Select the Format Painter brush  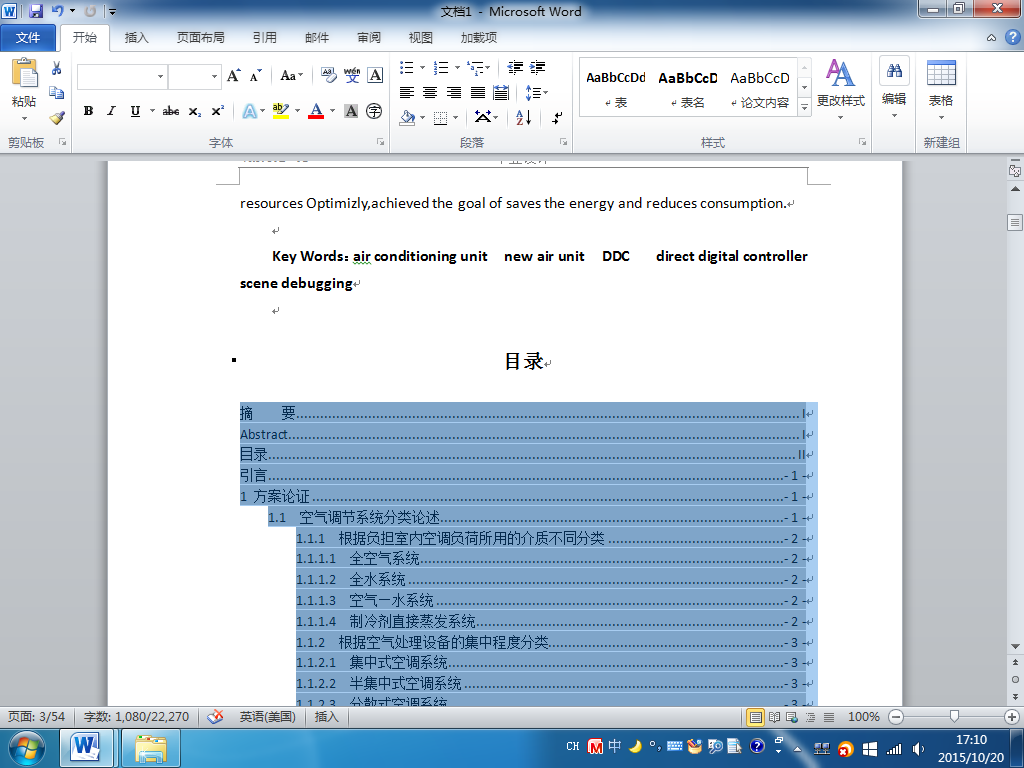pos(57,118)
